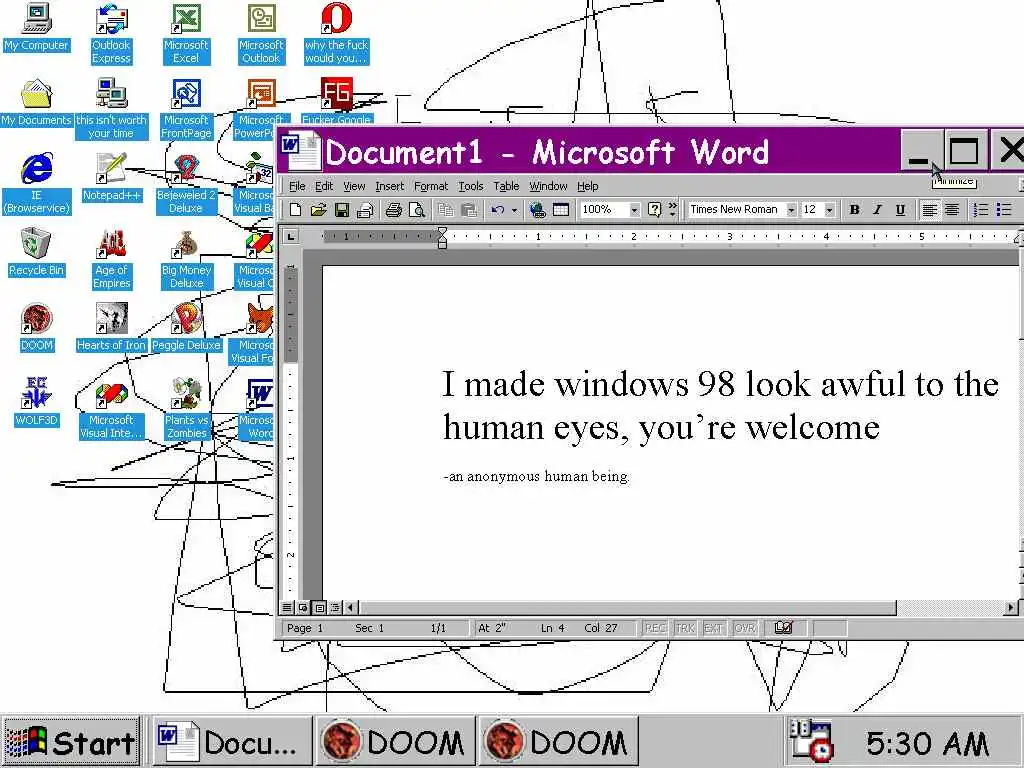Click the OVR overtype indicator in status bar
The image size is (1024, 768).
pyautogui.click(x=744, y=628)
